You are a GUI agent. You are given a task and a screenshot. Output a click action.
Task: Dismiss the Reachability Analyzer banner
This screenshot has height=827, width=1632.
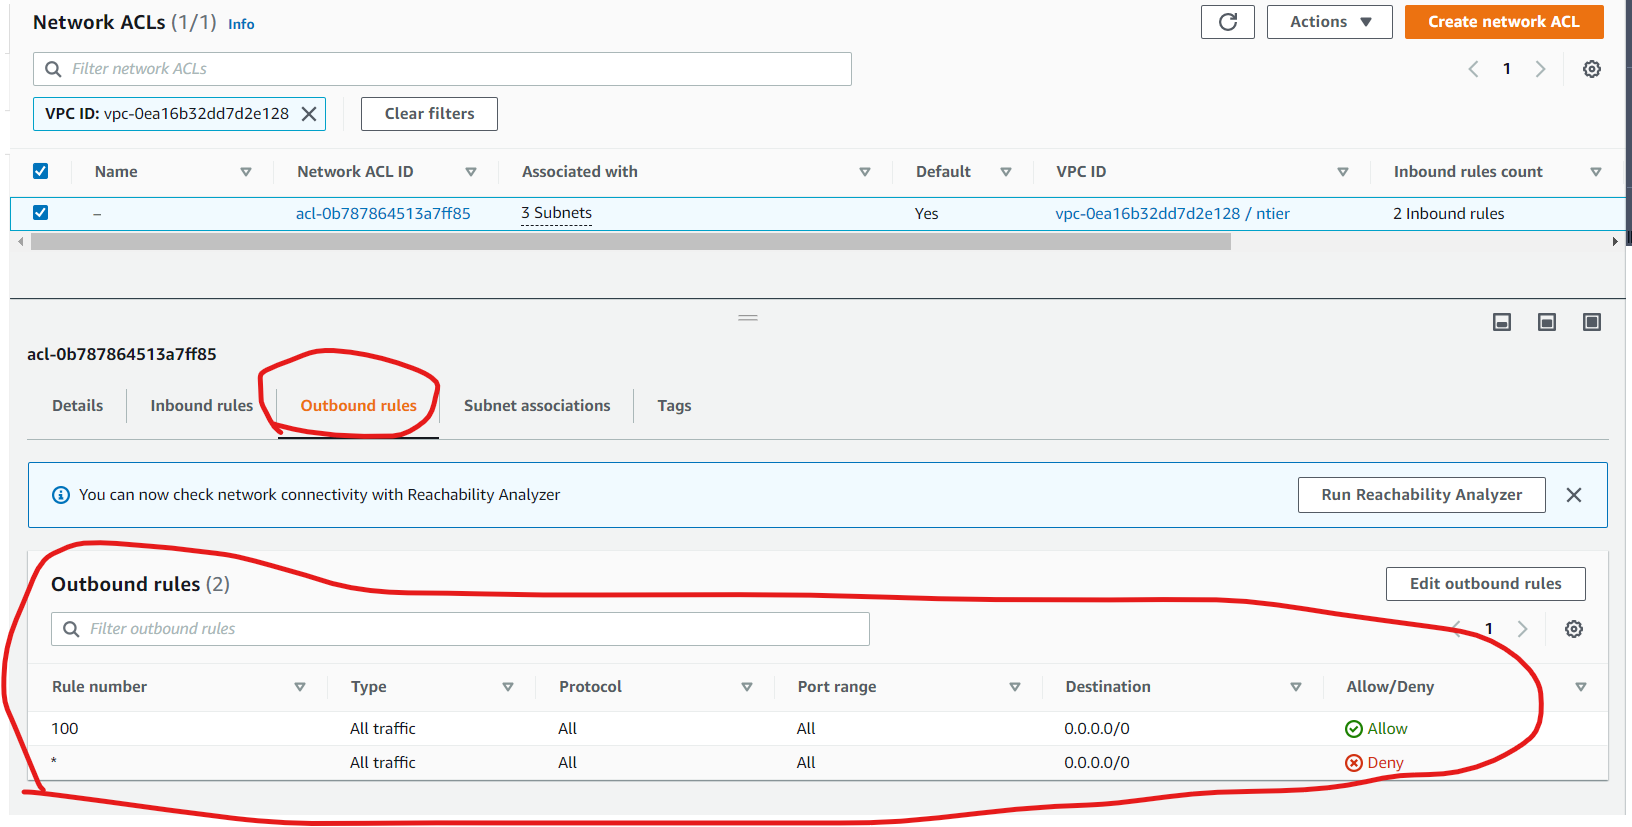pyautogui.click(x=1574, y=495)
